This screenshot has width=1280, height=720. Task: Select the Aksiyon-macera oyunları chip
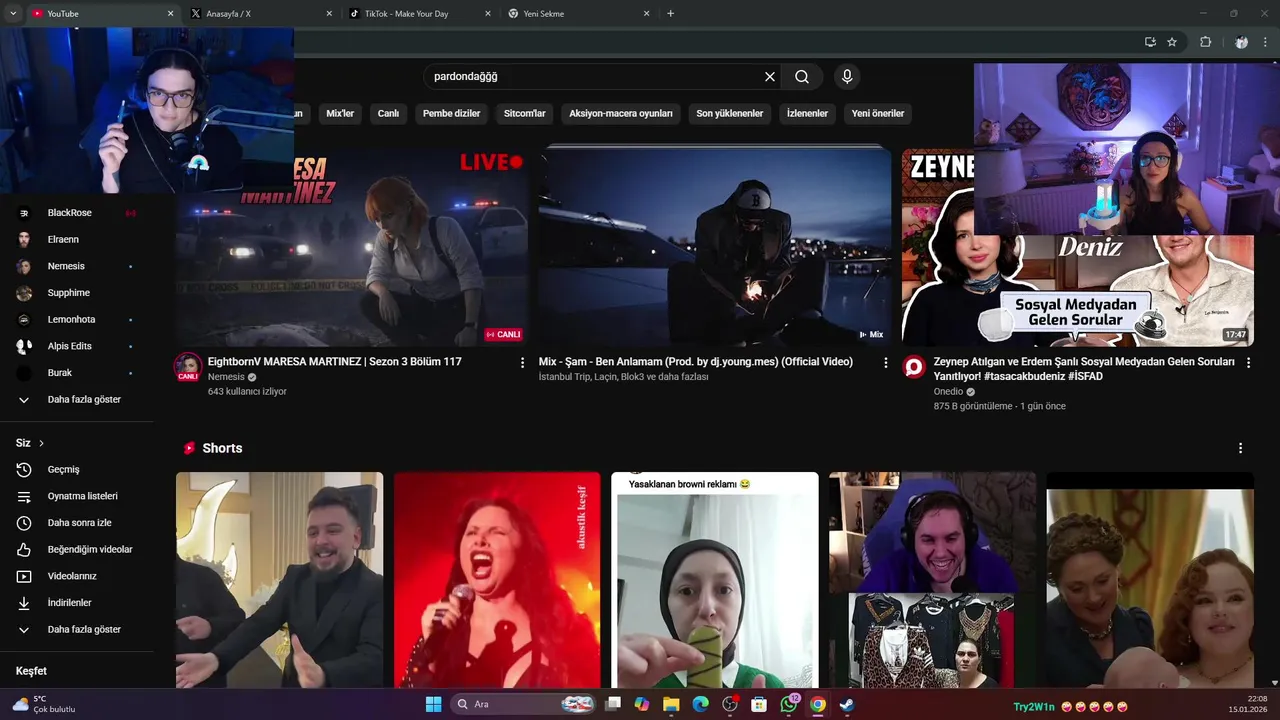click(x=621, y=114)
